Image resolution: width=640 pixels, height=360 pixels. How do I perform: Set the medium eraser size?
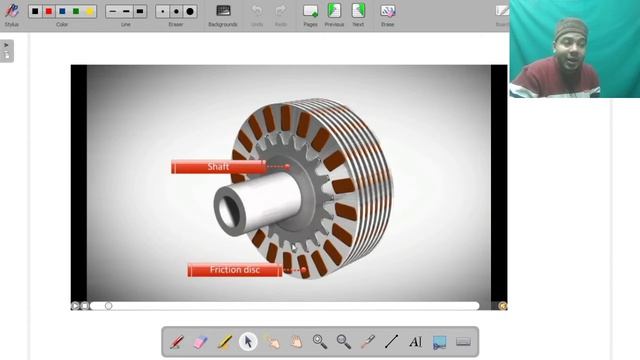click(x=176, y=11)
